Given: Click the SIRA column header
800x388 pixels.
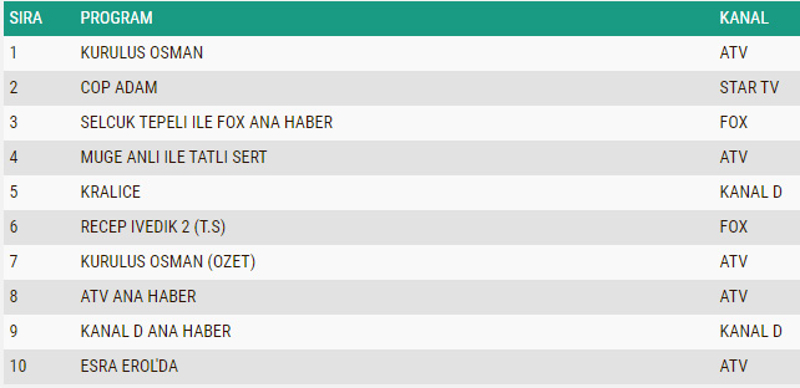Looking at the screenshot, I should pyautogui.click(x=26, y=18).
